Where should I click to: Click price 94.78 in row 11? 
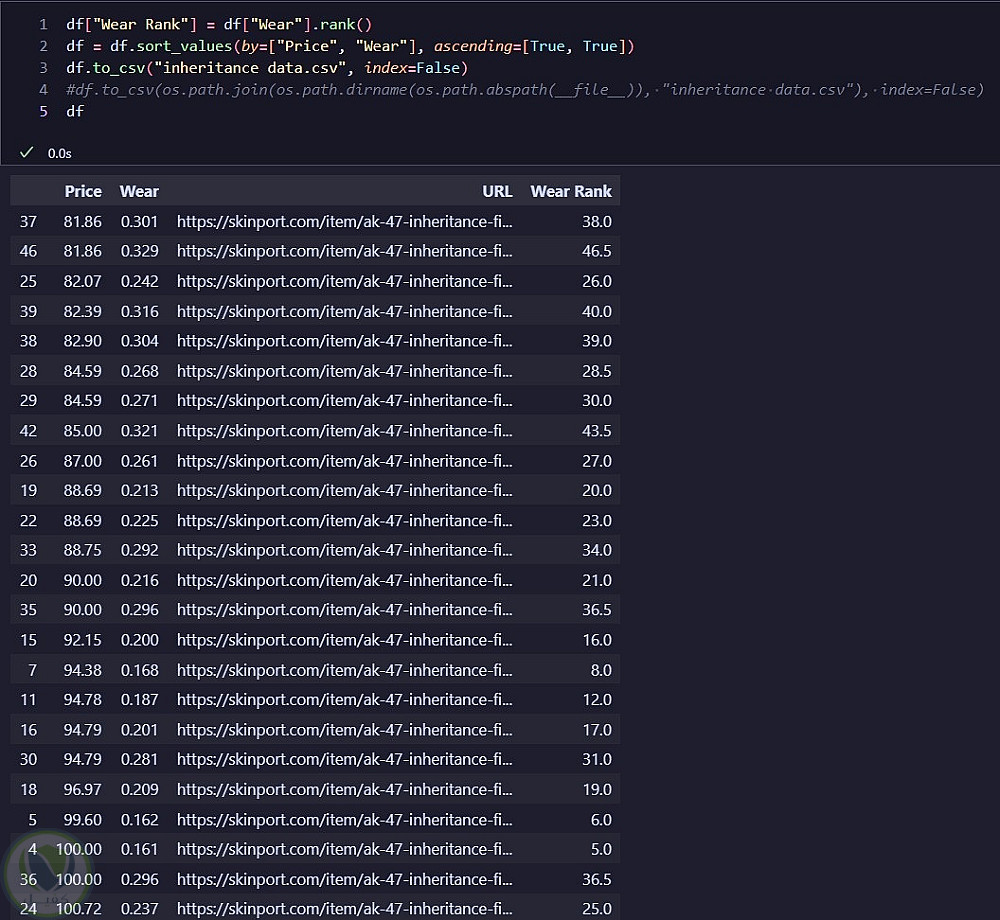click(82, 699)
